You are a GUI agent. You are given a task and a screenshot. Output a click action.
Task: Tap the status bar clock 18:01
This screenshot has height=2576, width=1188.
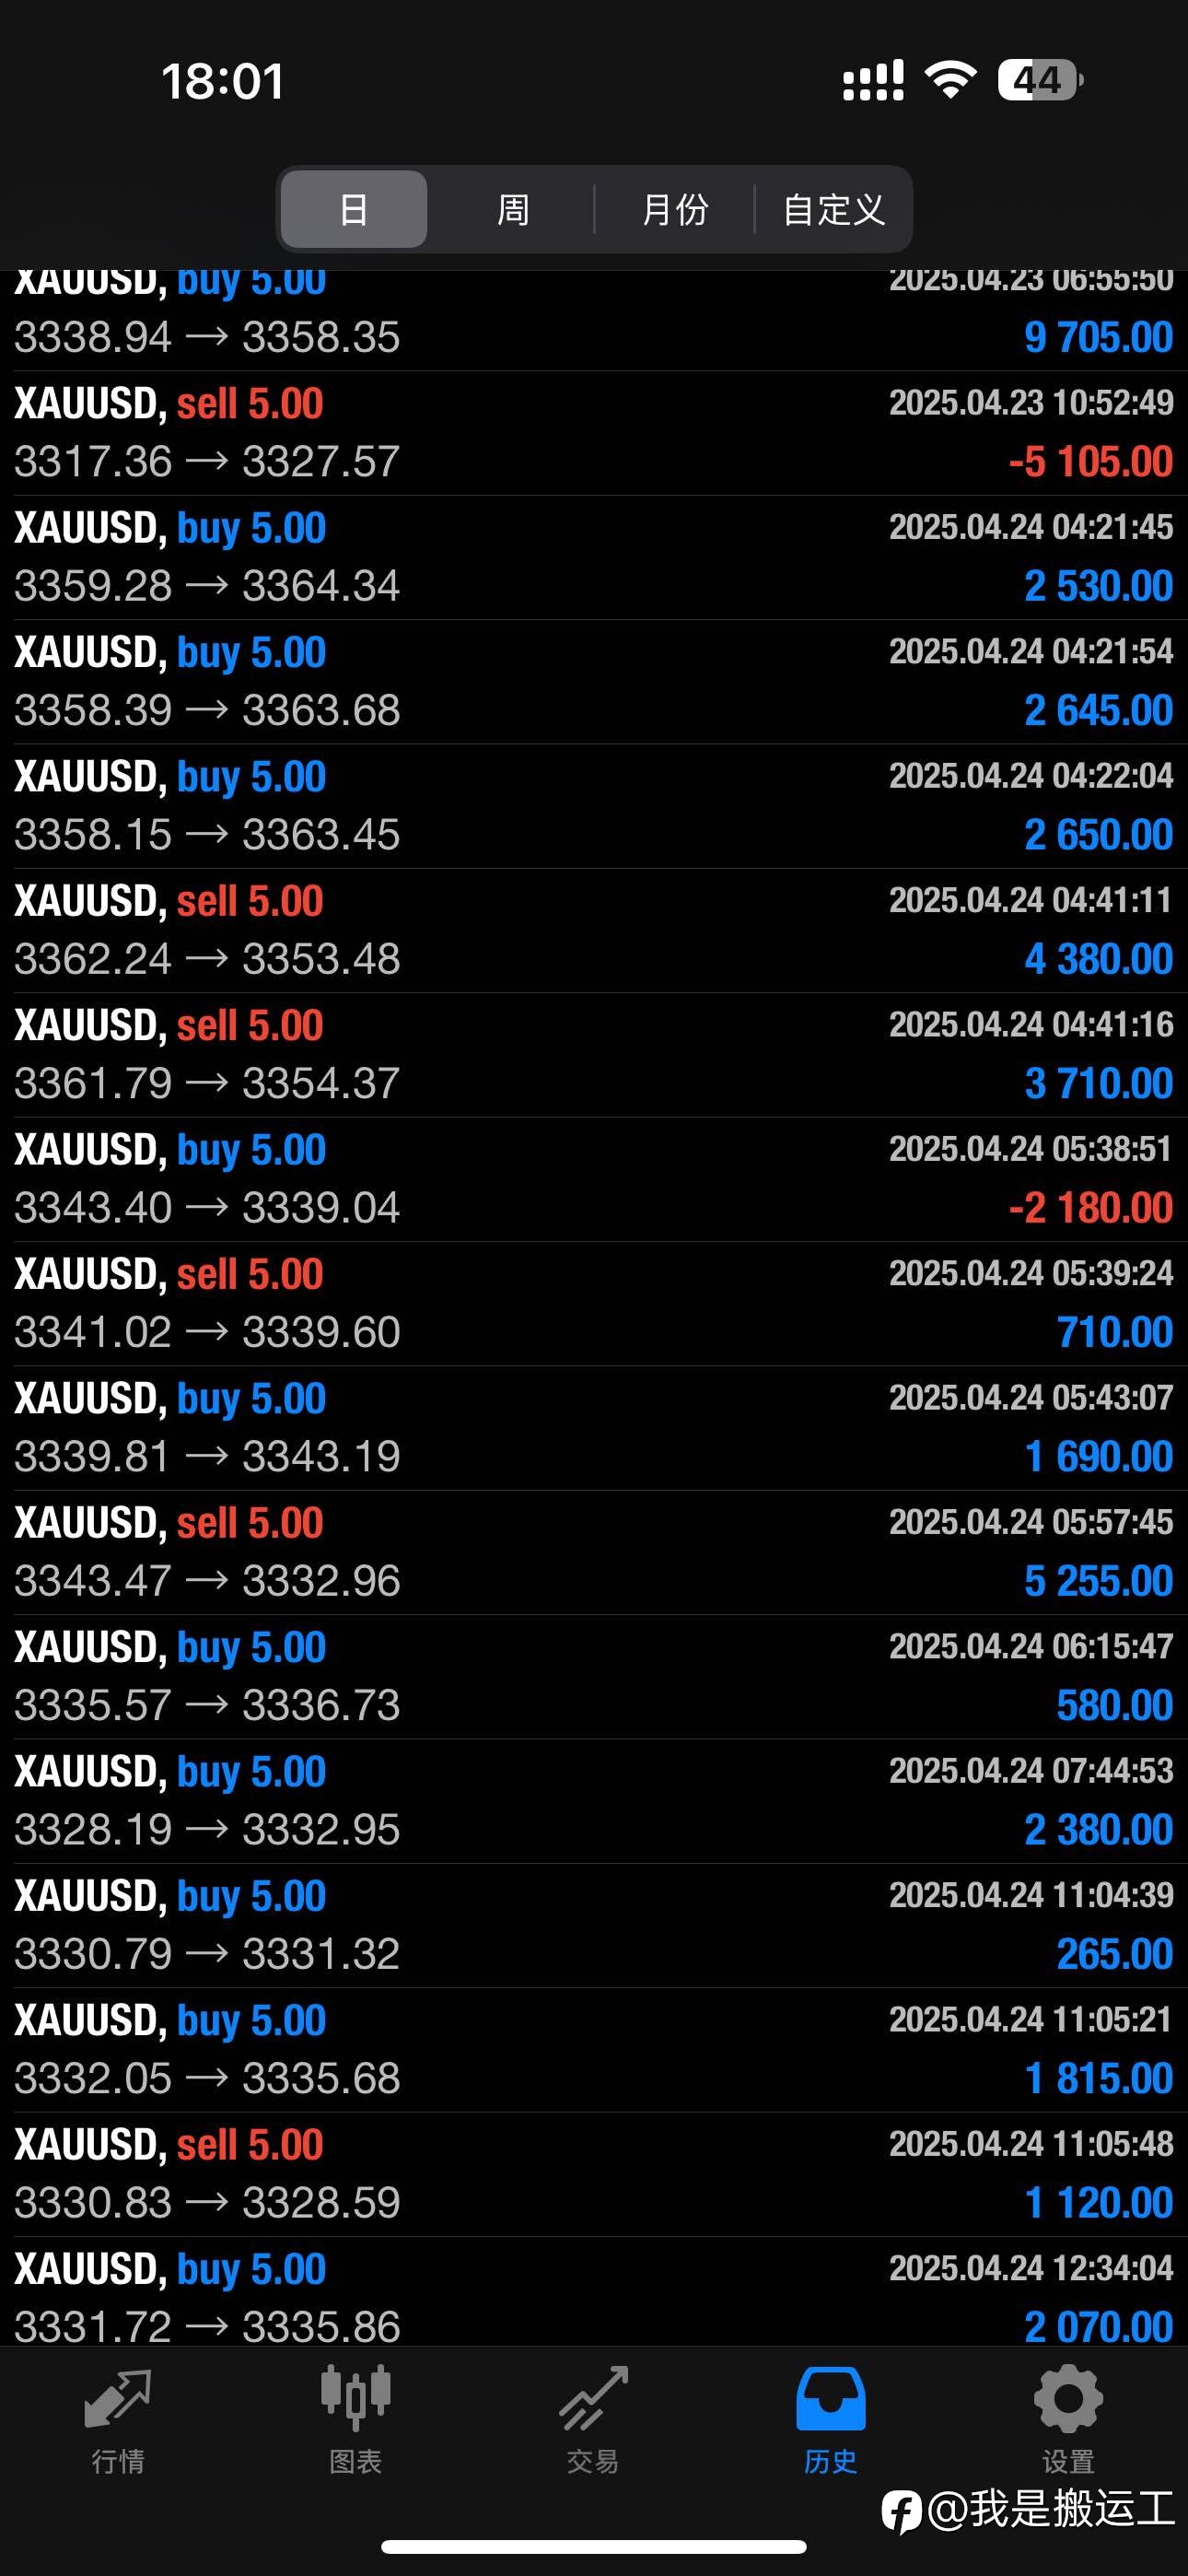[223, 81]
